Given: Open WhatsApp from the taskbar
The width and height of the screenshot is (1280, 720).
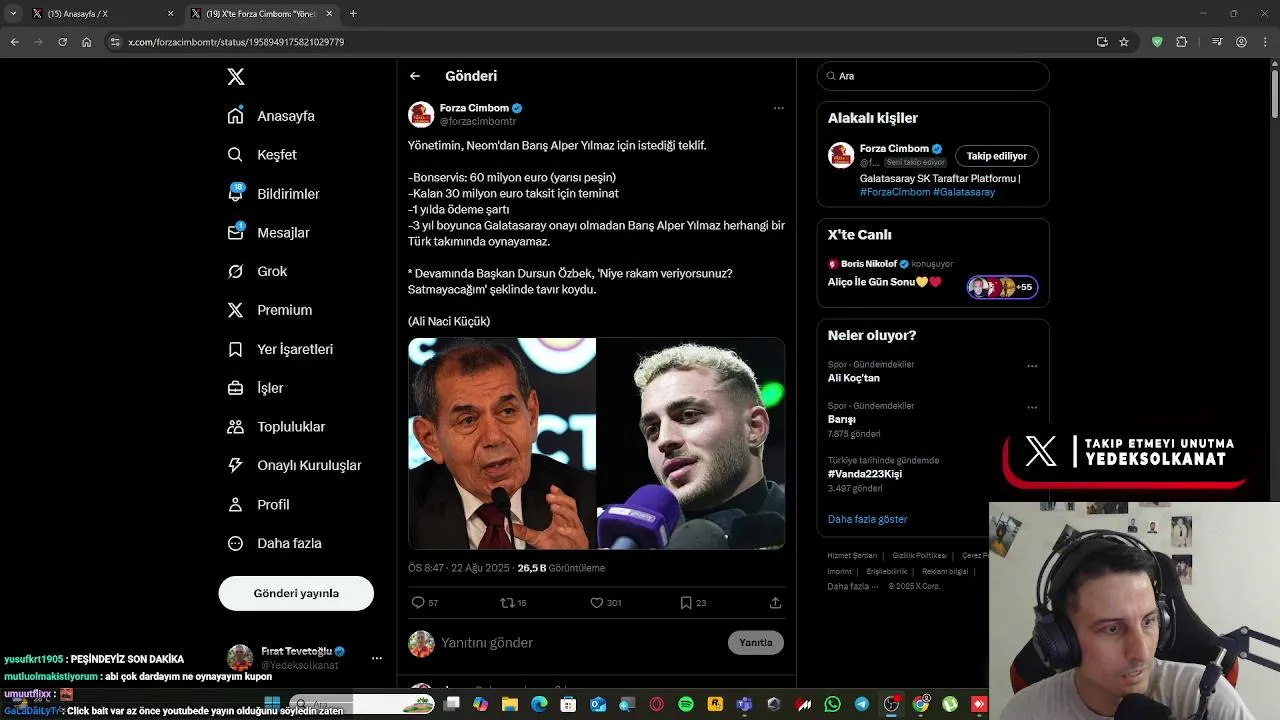Looking at the screenshot, I should [x=832, y=705].
